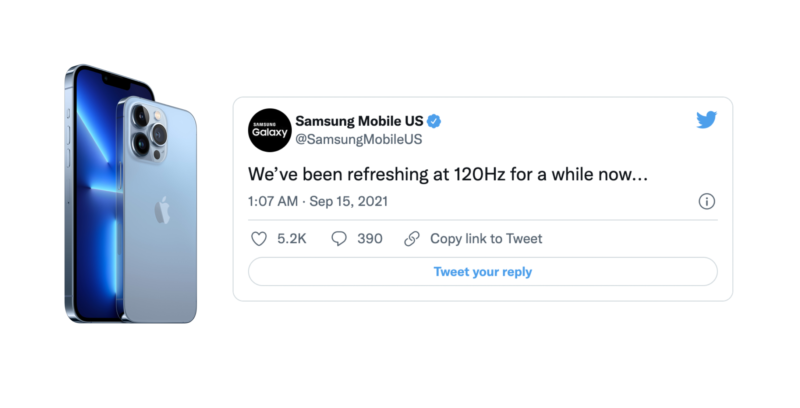Click the blue verified badge
The width and height of the screenshot is (800, 408).
point(435,121)
